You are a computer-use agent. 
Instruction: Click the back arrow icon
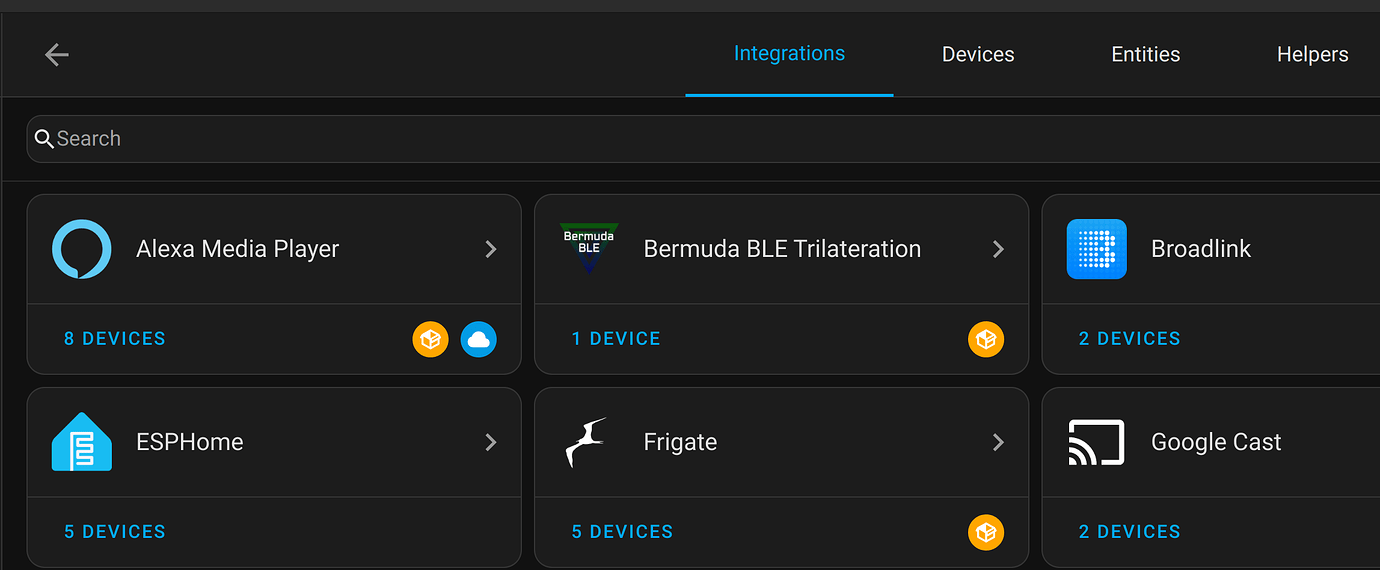57,55
